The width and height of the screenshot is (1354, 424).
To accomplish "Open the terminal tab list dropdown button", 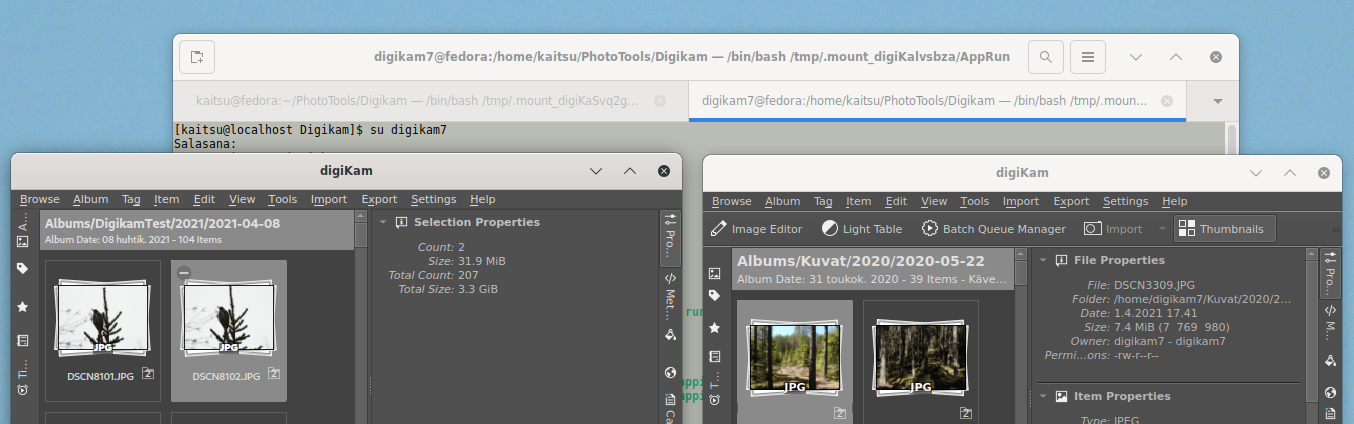I will [1217, 101].
